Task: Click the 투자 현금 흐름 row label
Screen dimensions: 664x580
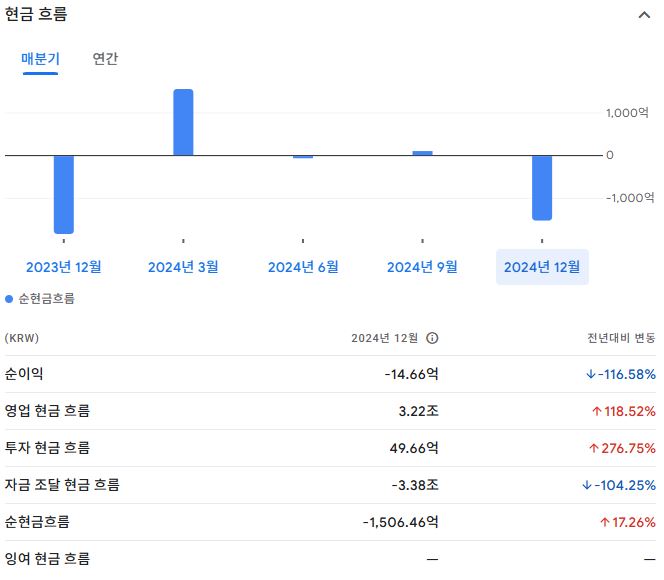Action: [x=47, y=447]
